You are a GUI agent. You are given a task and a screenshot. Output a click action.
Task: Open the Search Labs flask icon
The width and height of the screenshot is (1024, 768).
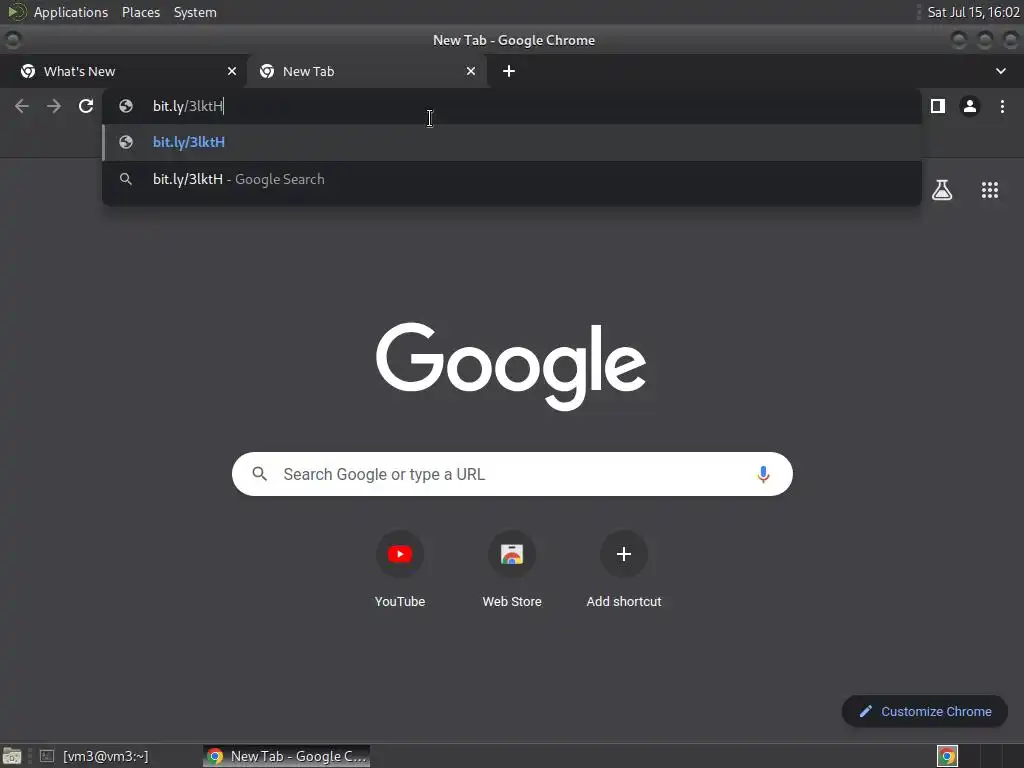click(x=942, y=190)
